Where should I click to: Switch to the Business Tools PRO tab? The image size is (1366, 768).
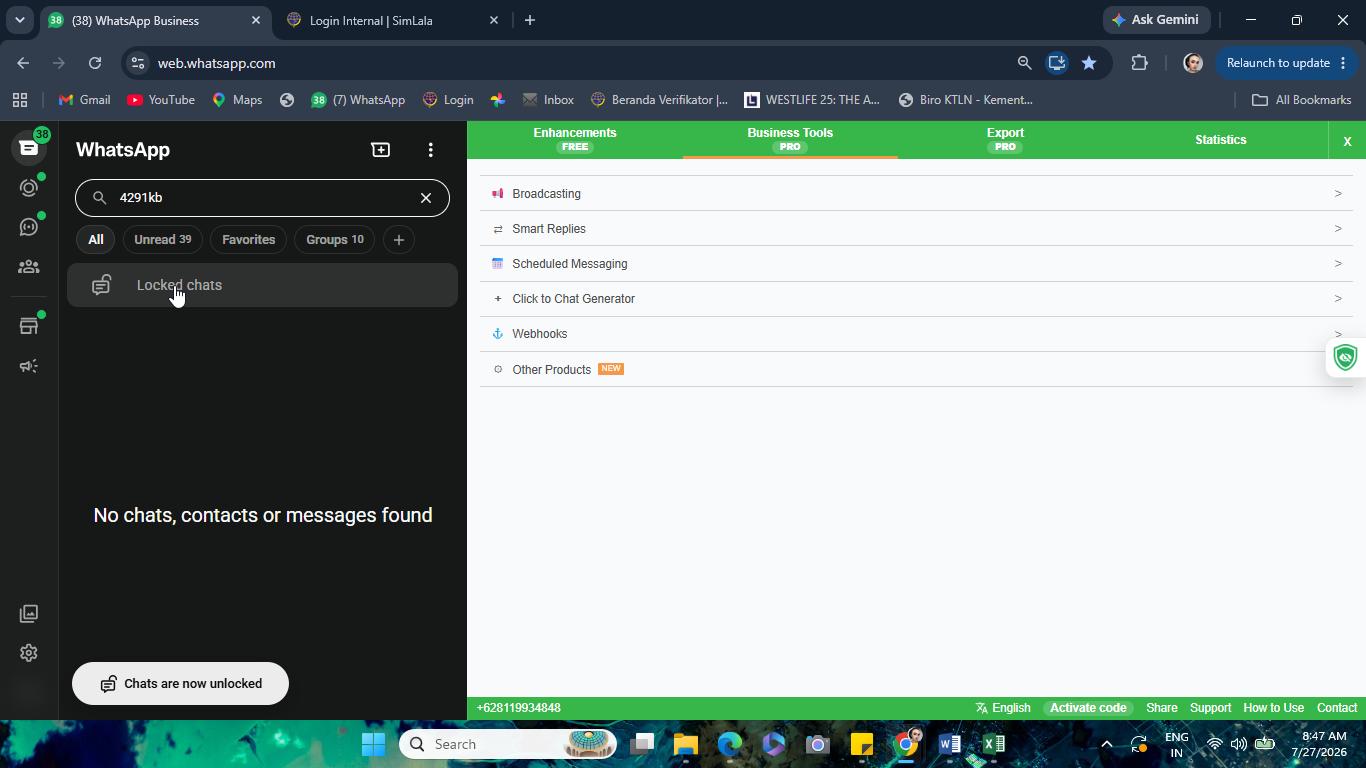790,139
